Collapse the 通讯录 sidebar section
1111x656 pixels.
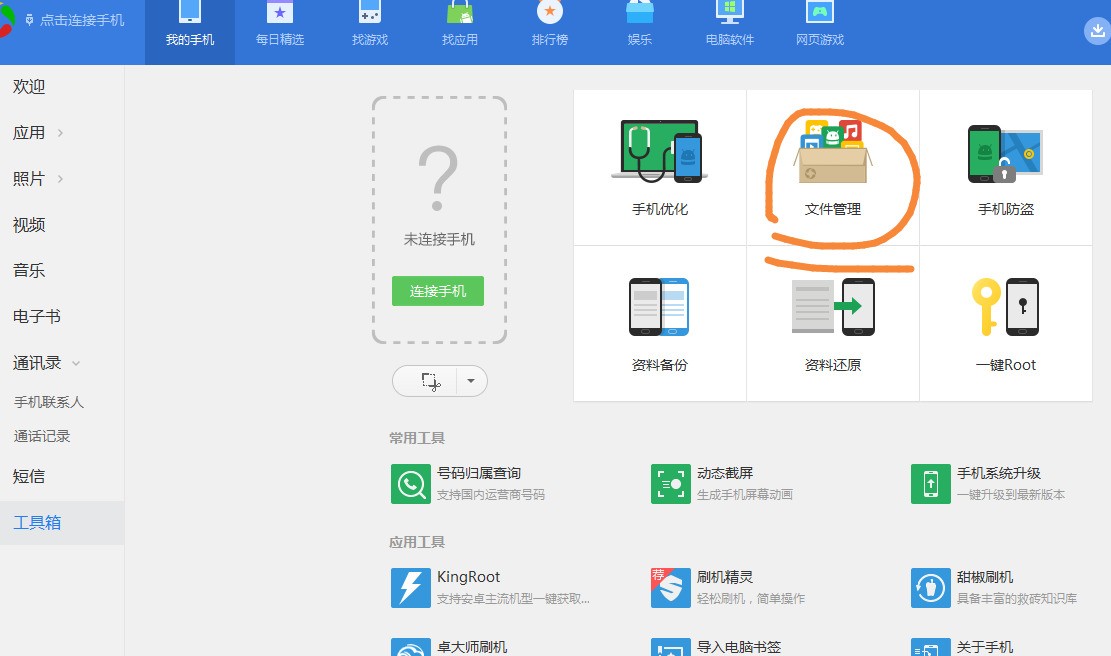coord(76,363)
